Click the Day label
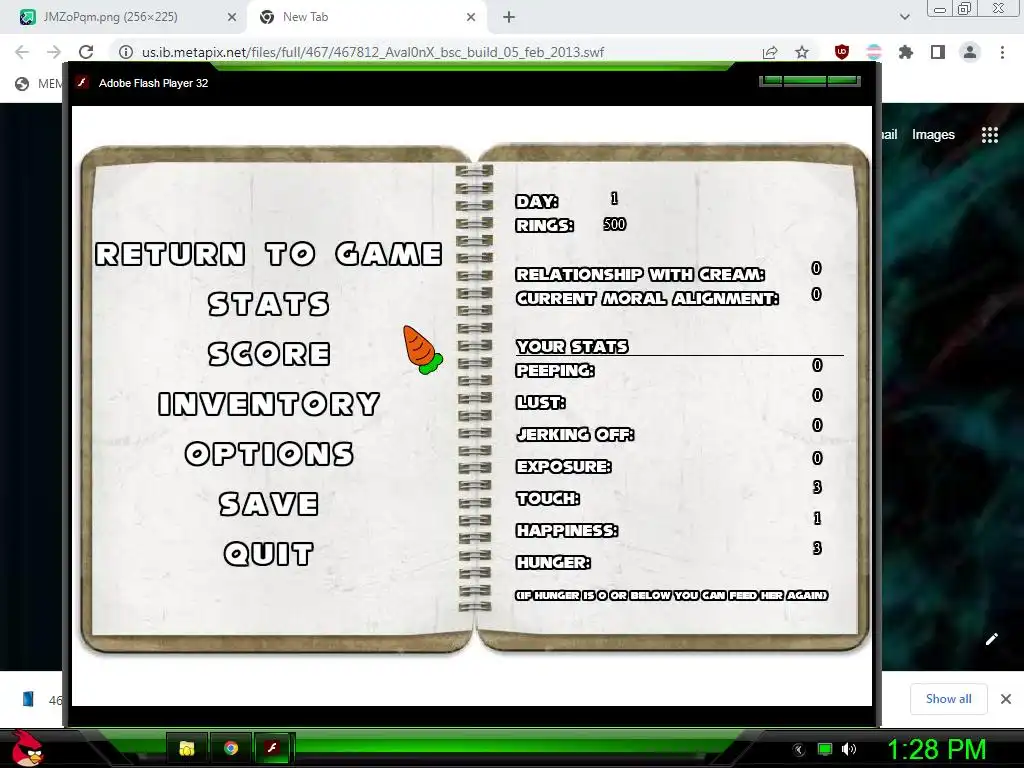The height and width of the screenshot is (768, 1024). [x=537, y=201]
